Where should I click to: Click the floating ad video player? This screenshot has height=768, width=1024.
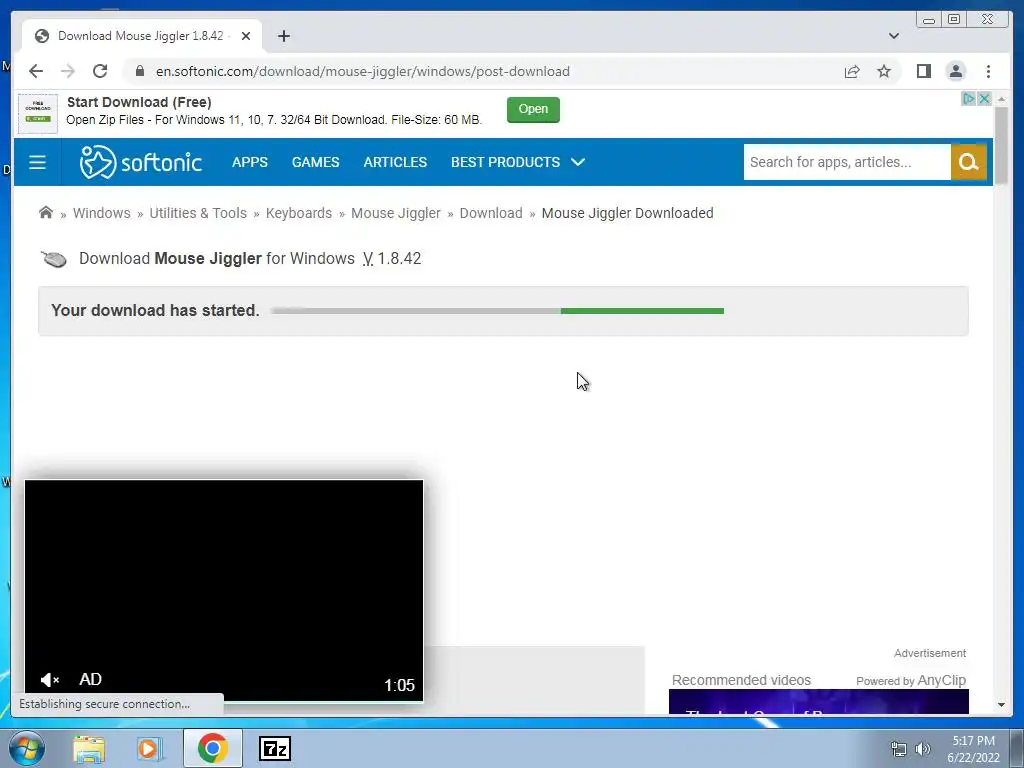224,590
